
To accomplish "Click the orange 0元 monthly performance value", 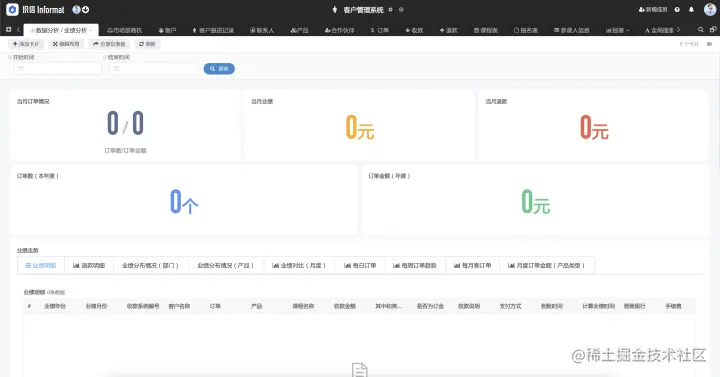I will (360, 127).
